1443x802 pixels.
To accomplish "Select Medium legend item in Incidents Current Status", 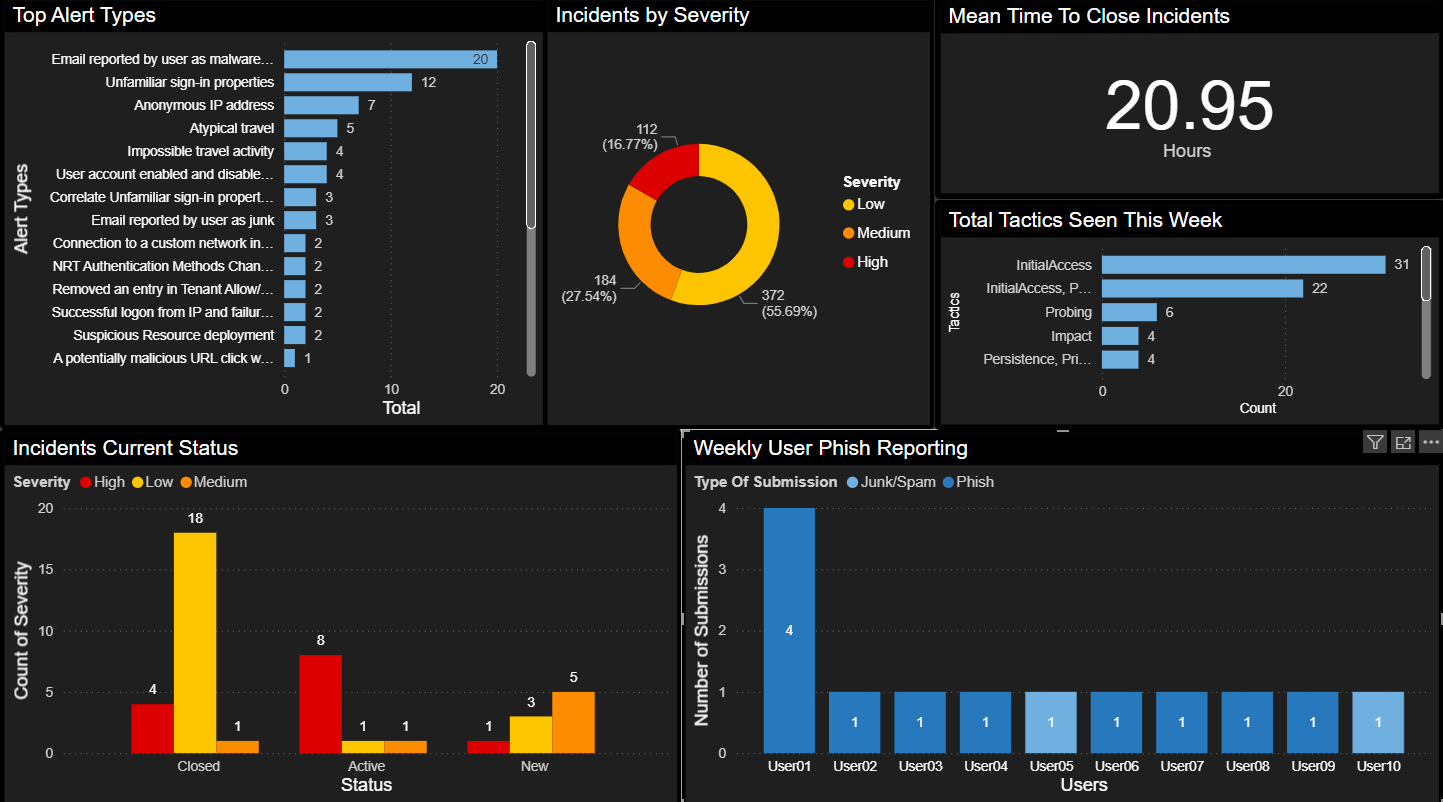I will point(213,482).
